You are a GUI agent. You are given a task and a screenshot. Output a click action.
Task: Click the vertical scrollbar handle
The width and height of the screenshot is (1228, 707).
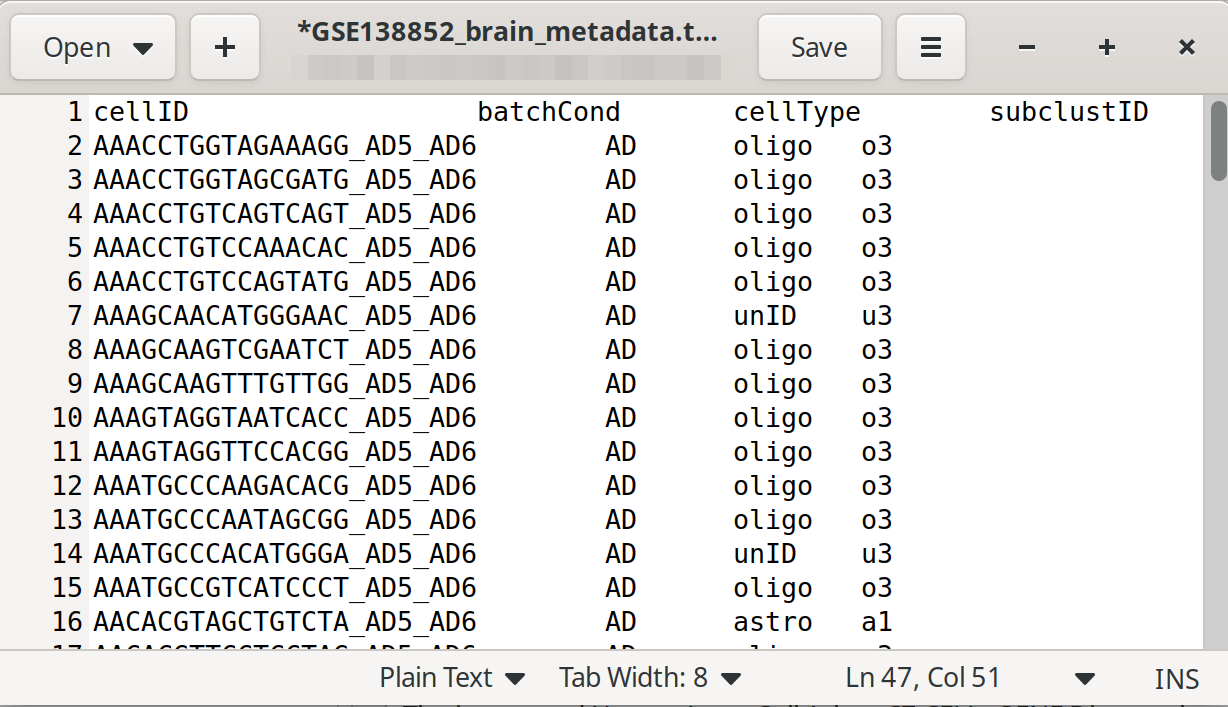pyautogui.click(x=1217, y=140)
